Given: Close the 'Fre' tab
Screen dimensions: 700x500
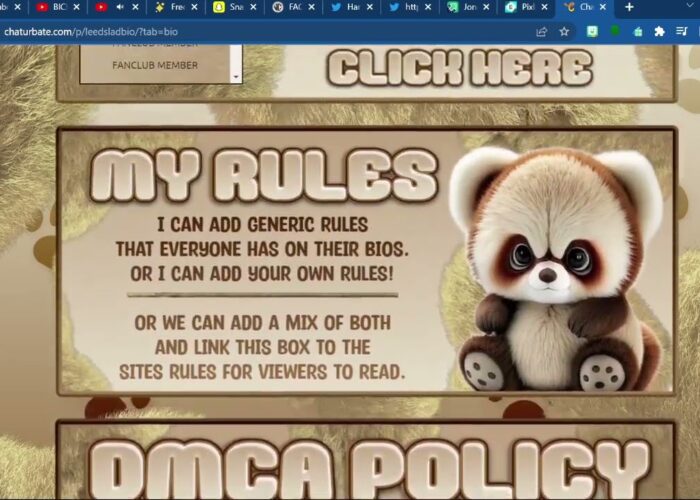Looking at the screenshot, I should (x=194, y=7).
